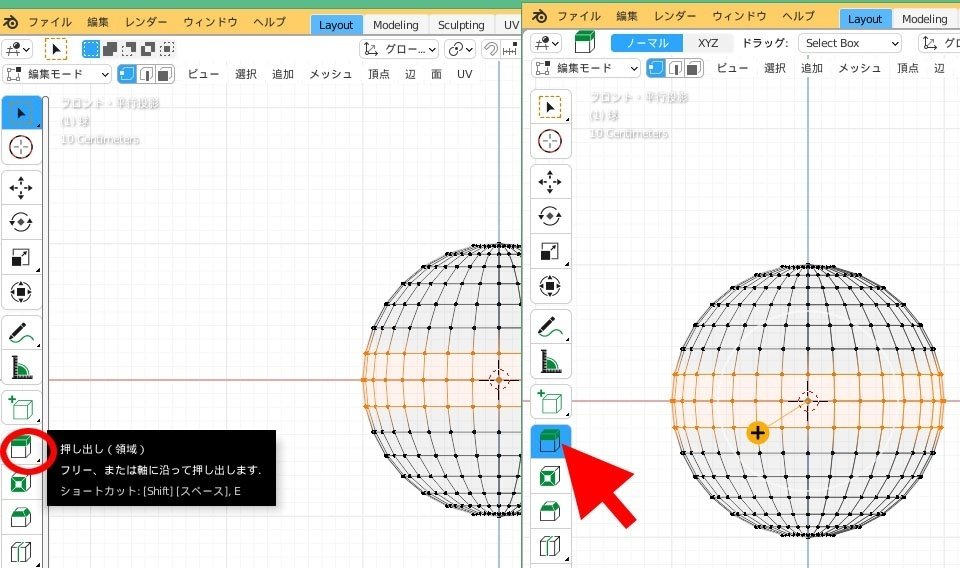Select the Tweak select tool in left window
The height and width of the screenshot is (568, 960).
[x=21, y=113]
